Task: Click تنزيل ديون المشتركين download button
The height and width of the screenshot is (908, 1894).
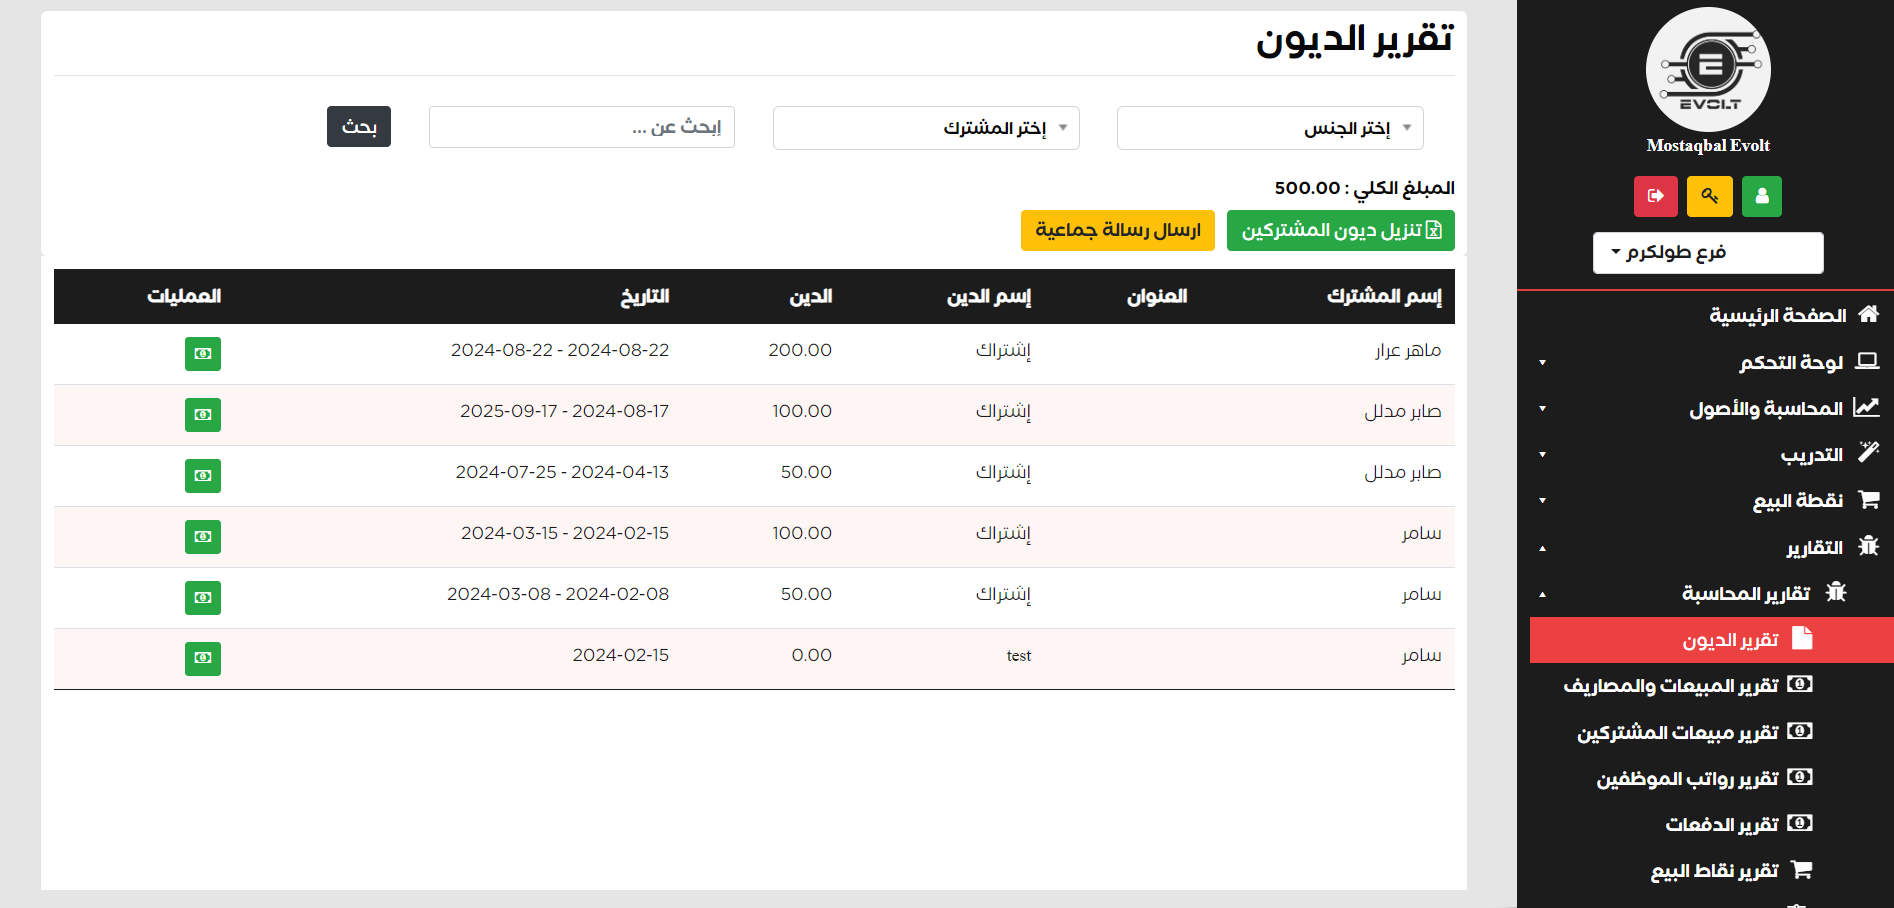Action: (1340, 231)
